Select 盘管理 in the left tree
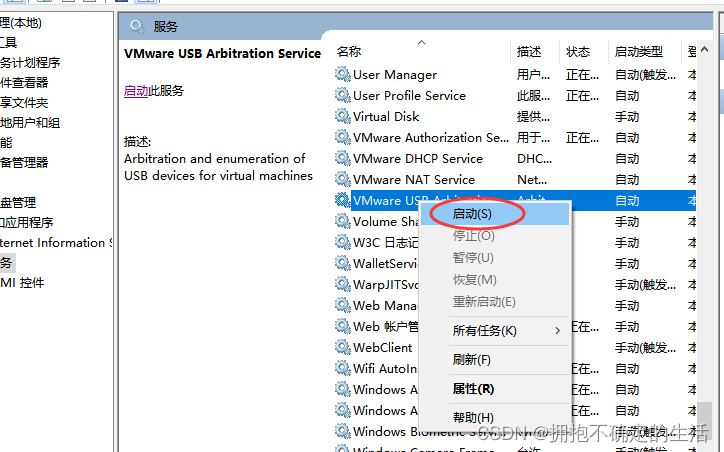This screenshot has width=724, height=452. [x=18, y=202]
